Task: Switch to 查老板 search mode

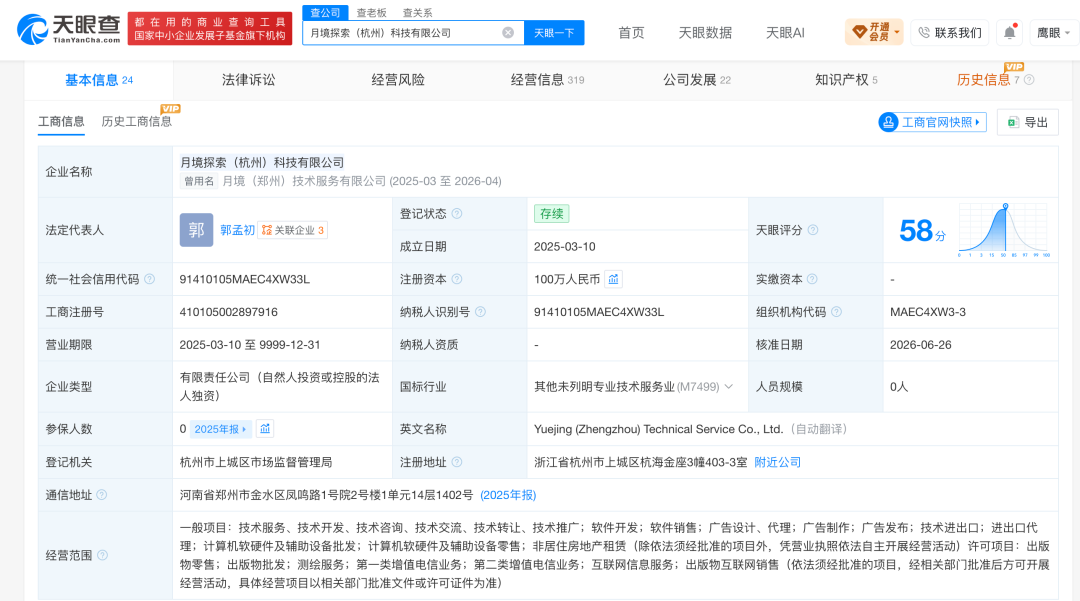Action: pyautogui.click(x=371, y=12)
